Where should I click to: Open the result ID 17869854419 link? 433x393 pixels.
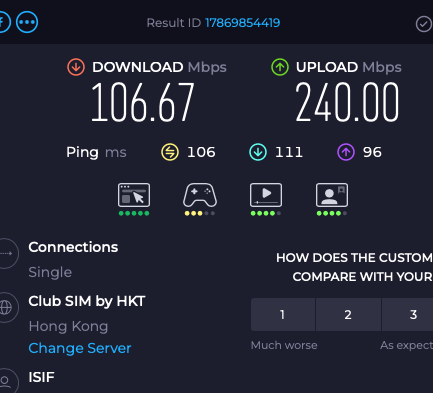tap(242, 23)
